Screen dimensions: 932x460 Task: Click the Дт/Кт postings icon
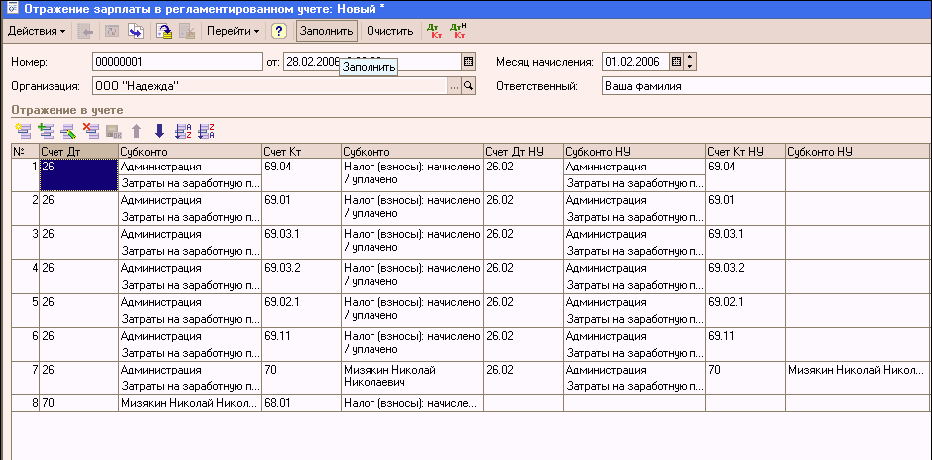click(x=434, y=31)
